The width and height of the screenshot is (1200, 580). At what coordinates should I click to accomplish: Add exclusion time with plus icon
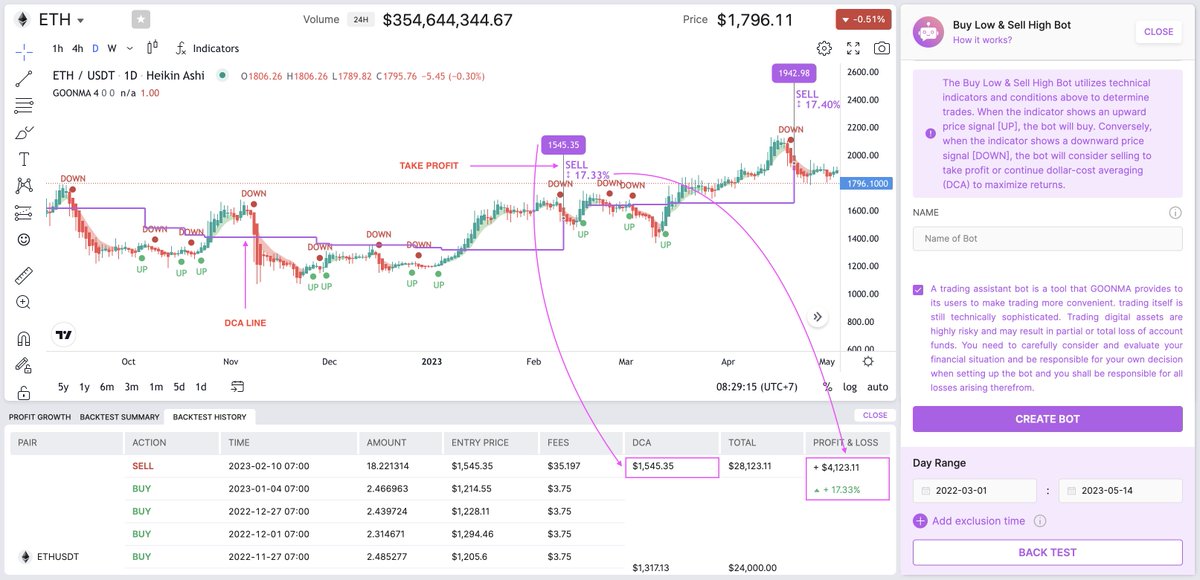click(920, 521)
